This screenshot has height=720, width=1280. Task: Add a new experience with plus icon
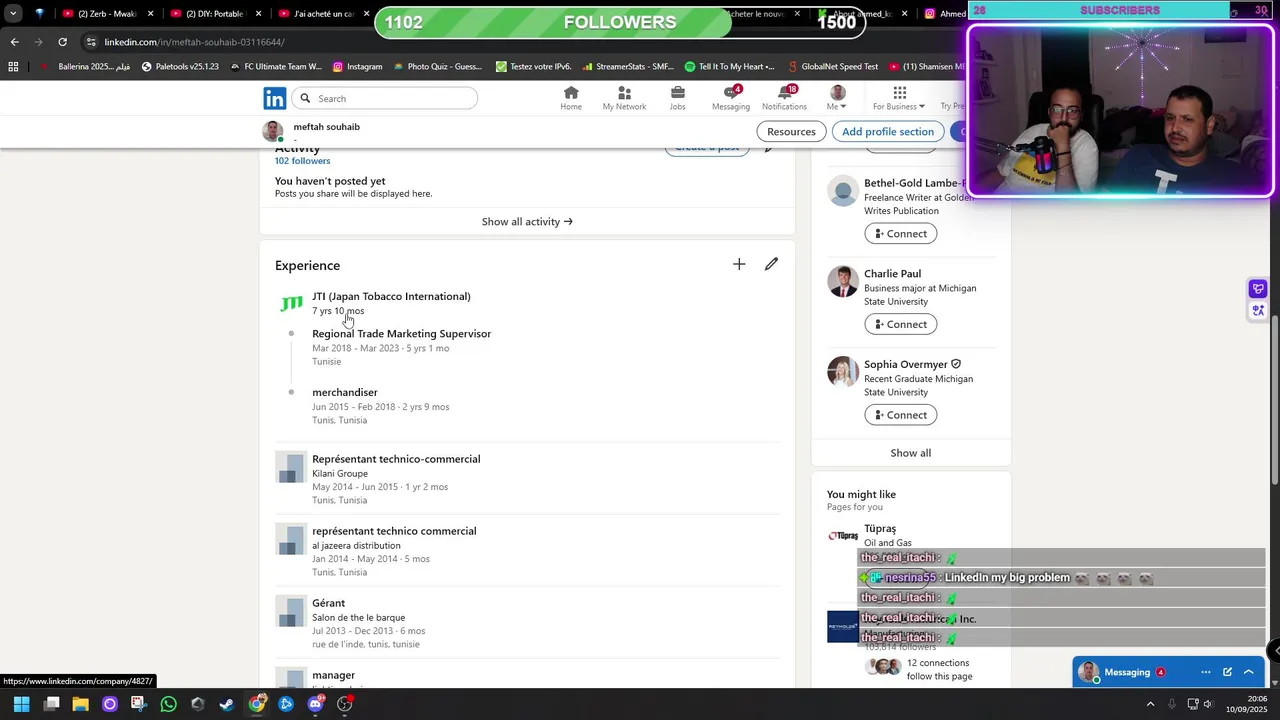point(739,264)
